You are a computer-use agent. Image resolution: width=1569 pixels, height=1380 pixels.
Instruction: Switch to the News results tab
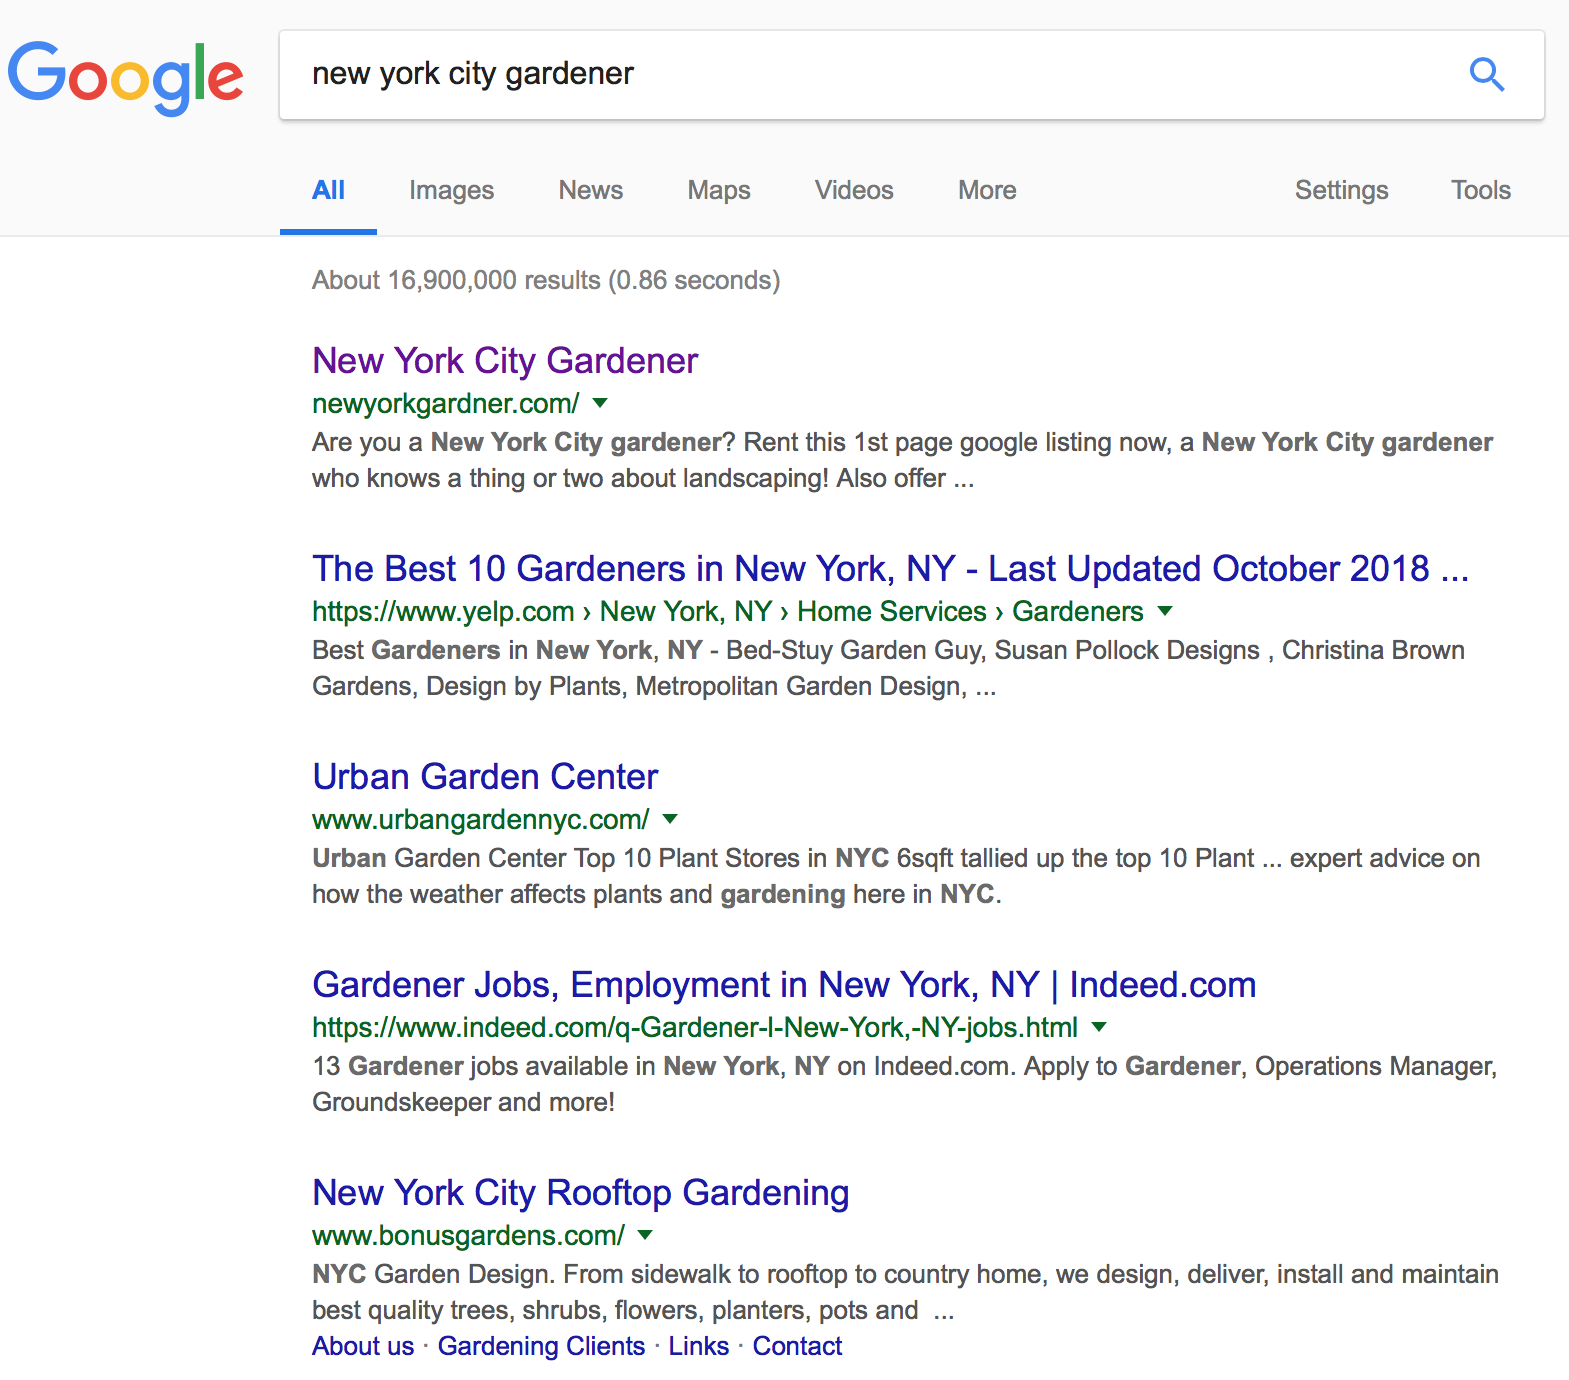[591, 190]
